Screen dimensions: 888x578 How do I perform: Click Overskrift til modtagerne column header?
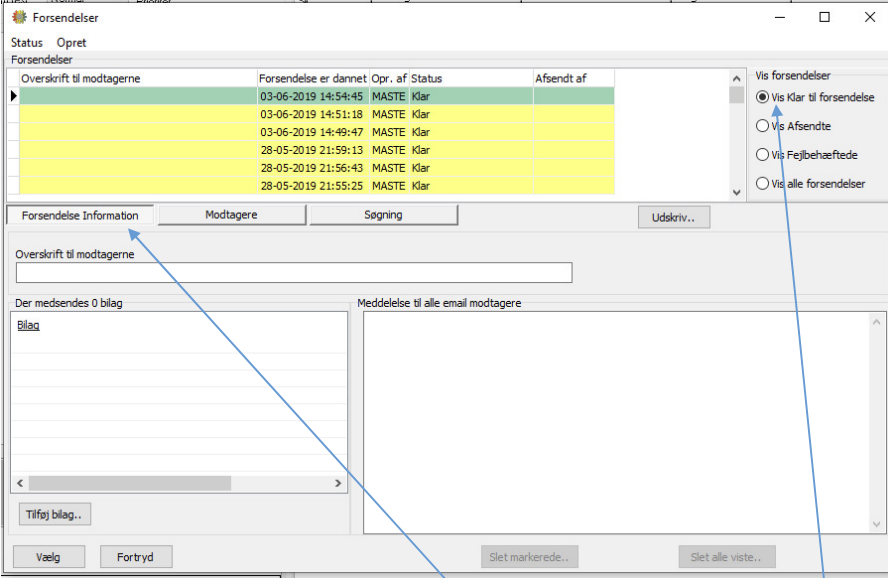coord(138,79)
